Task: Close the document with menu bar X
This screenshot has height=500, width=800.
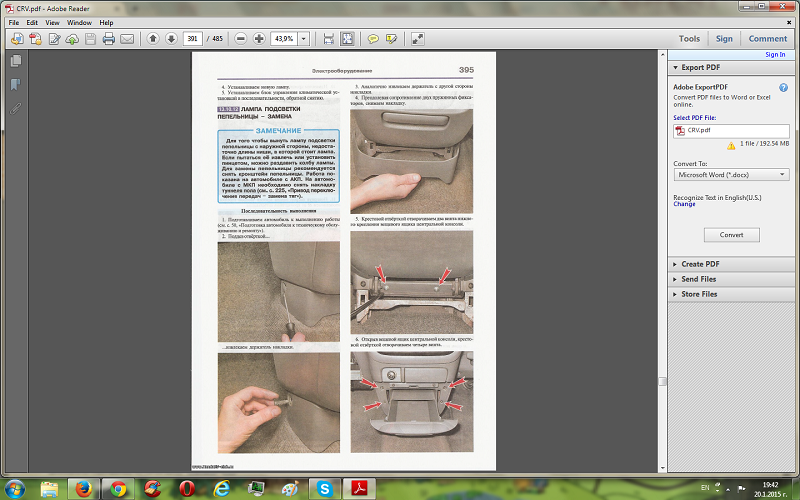Action: (789, 22)
